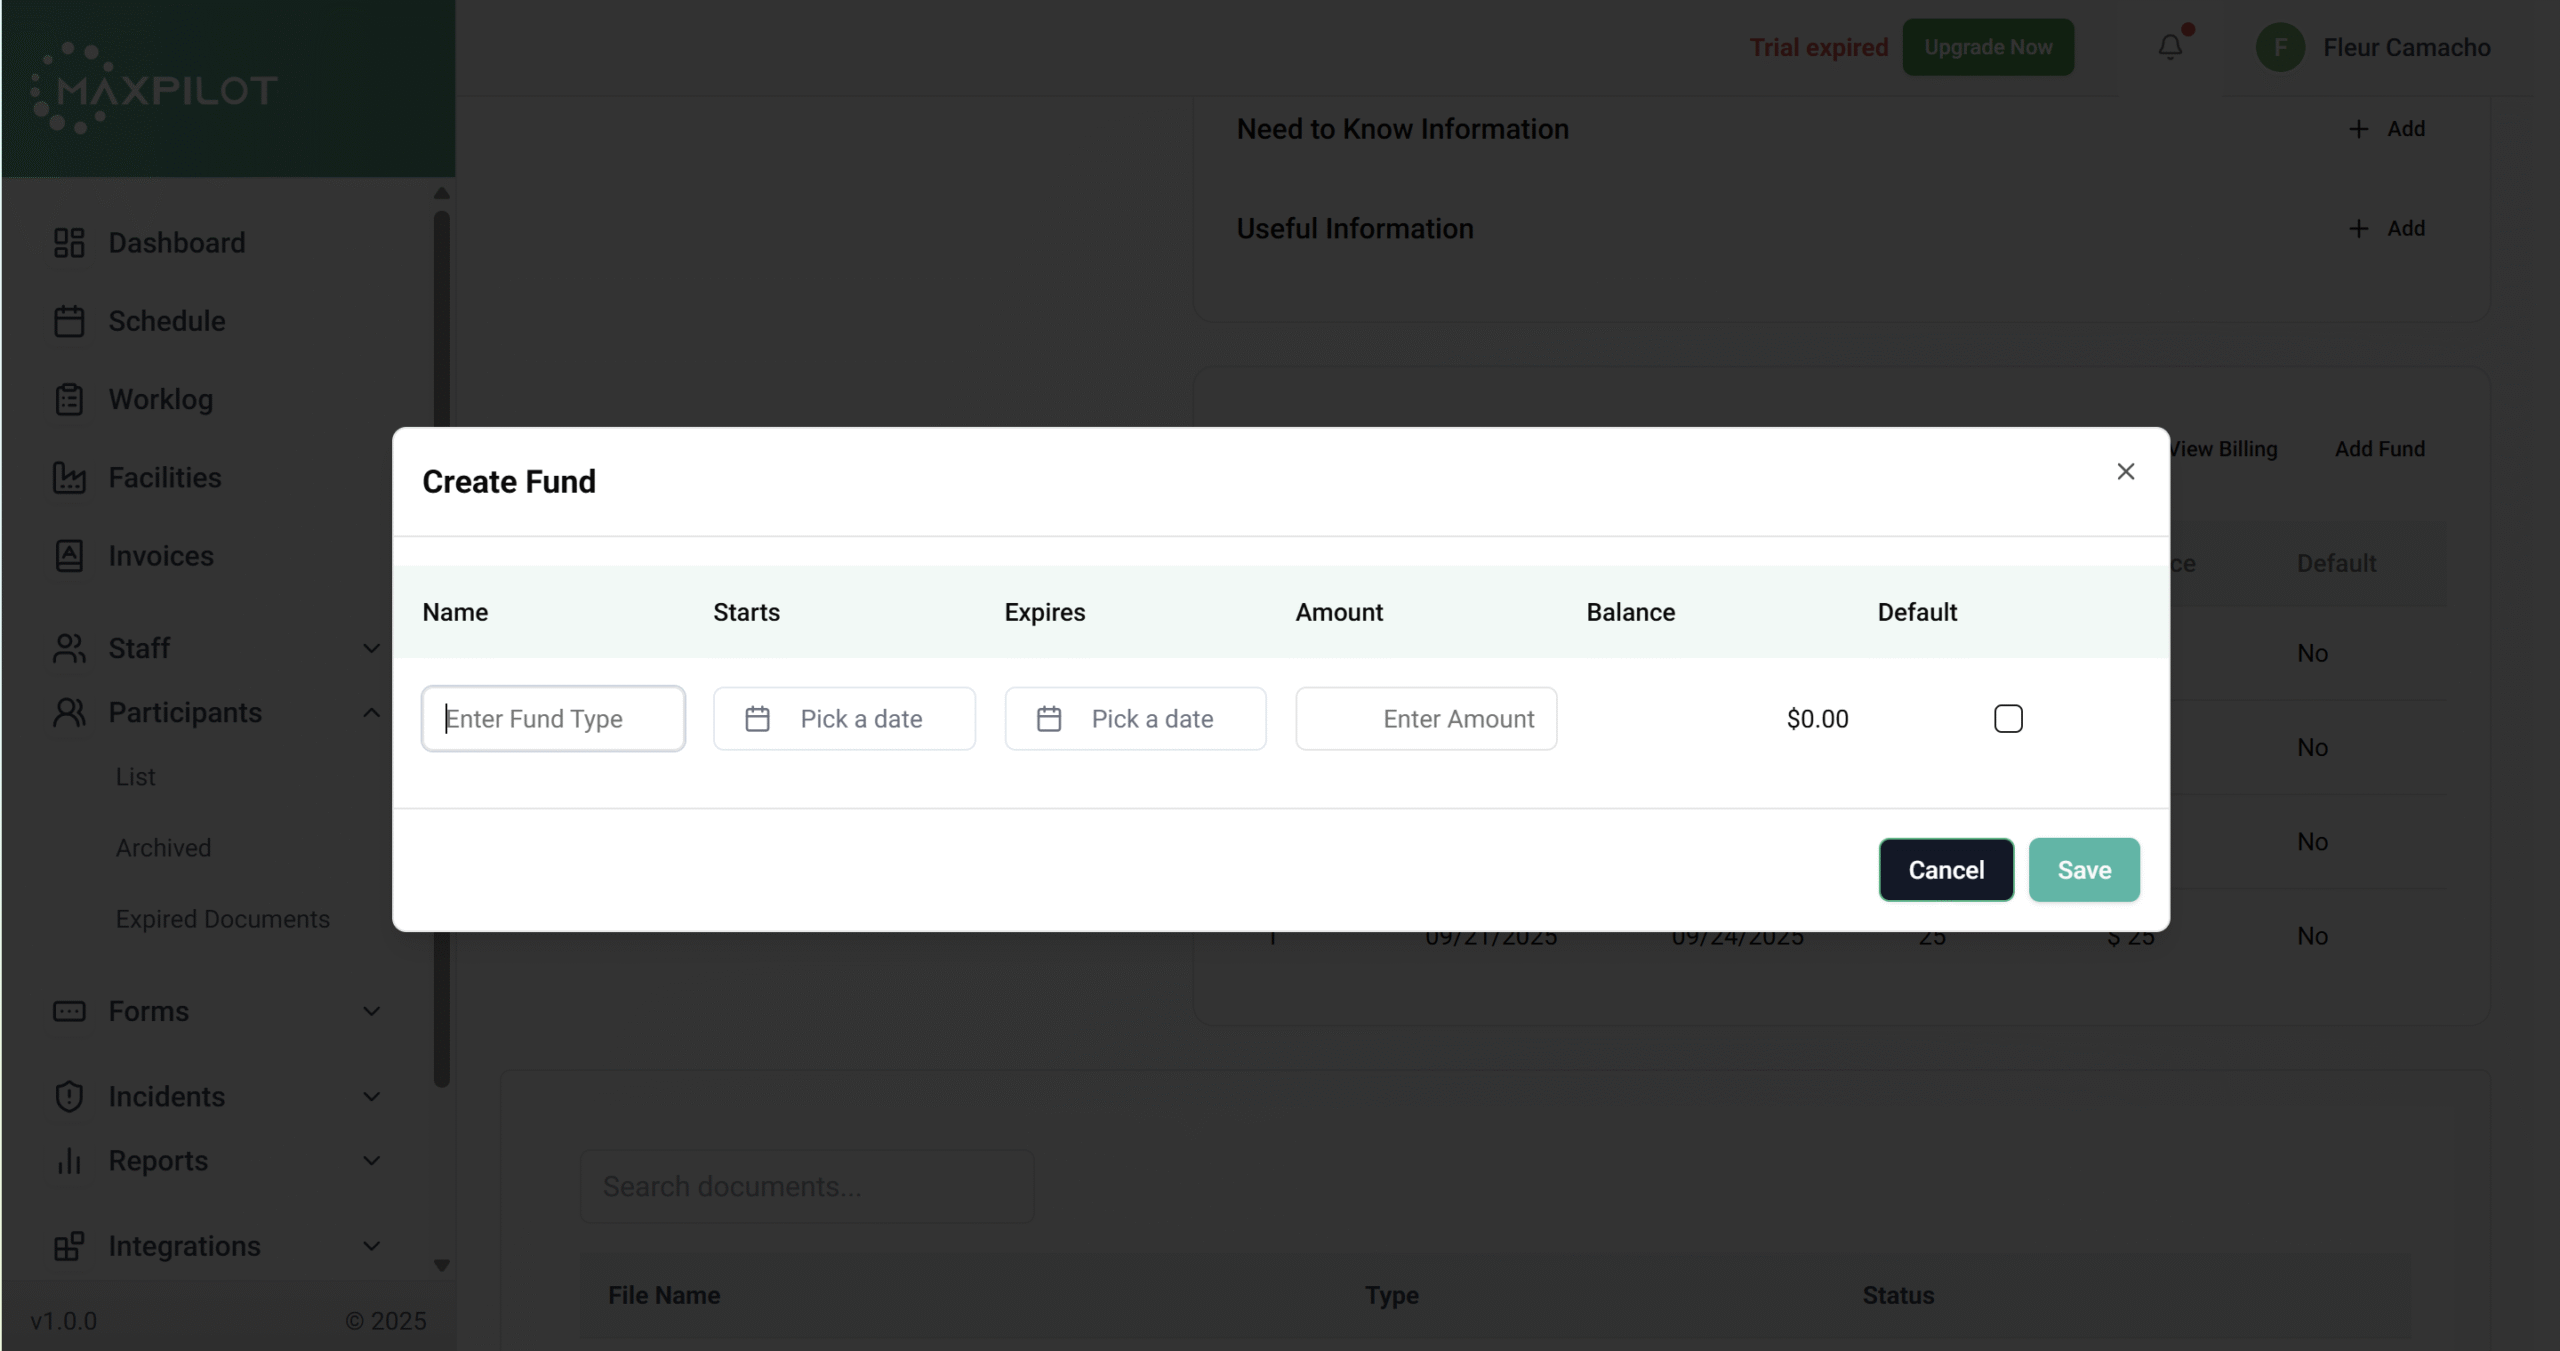Click the Worklog clipboard icon
Screen dimensions: 2560x1351
69,399
